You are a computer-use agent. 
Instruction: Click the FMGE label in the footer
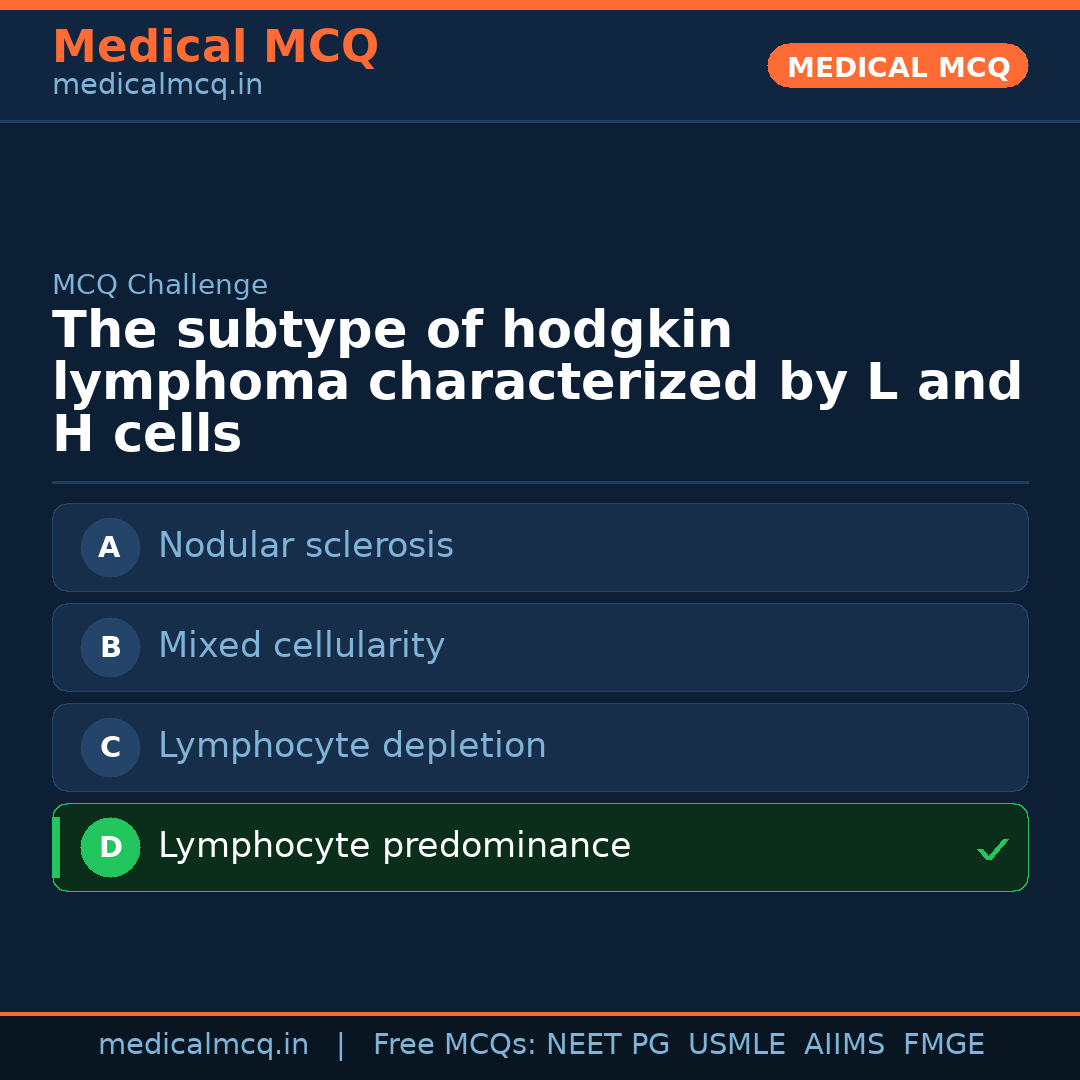943,1044
